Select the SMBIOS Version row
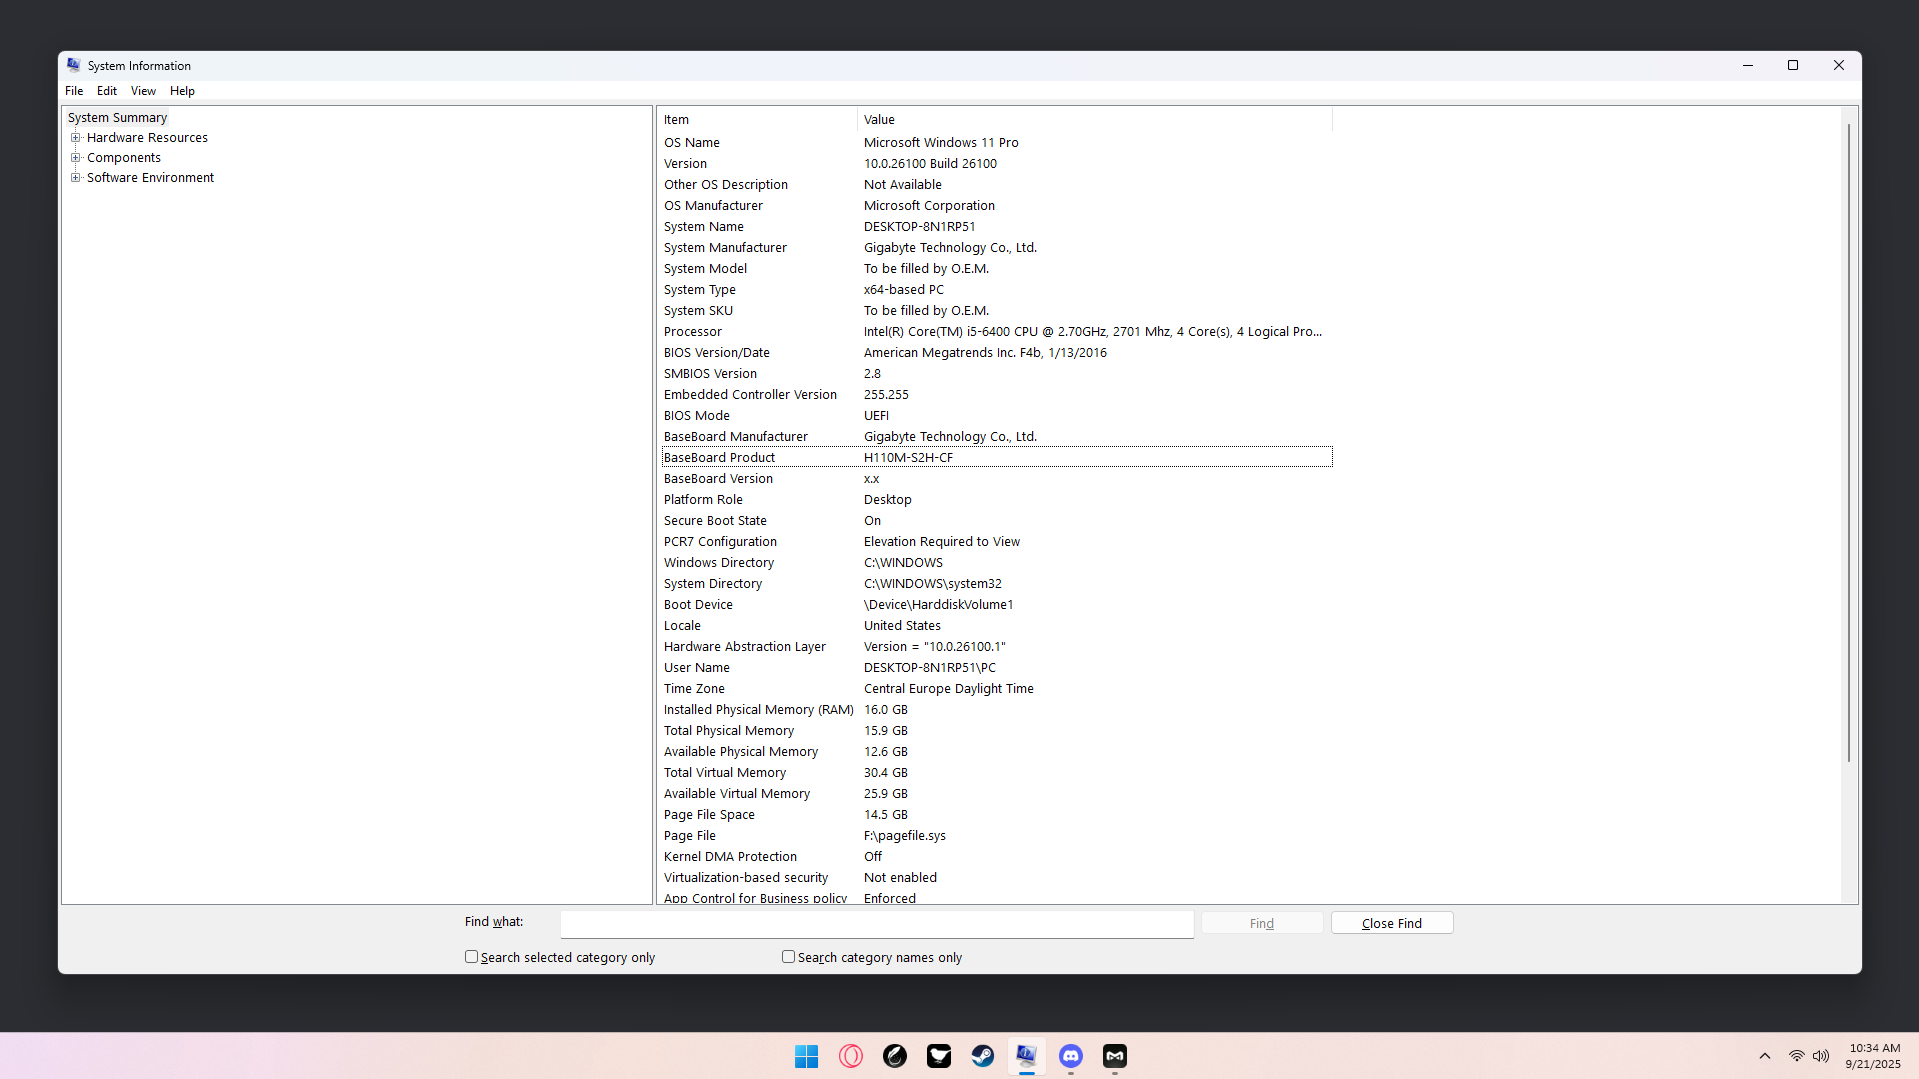Image resolution: width=1919 pixels, height=1079 pixels. pyautogui.click(x=997, y=374)
